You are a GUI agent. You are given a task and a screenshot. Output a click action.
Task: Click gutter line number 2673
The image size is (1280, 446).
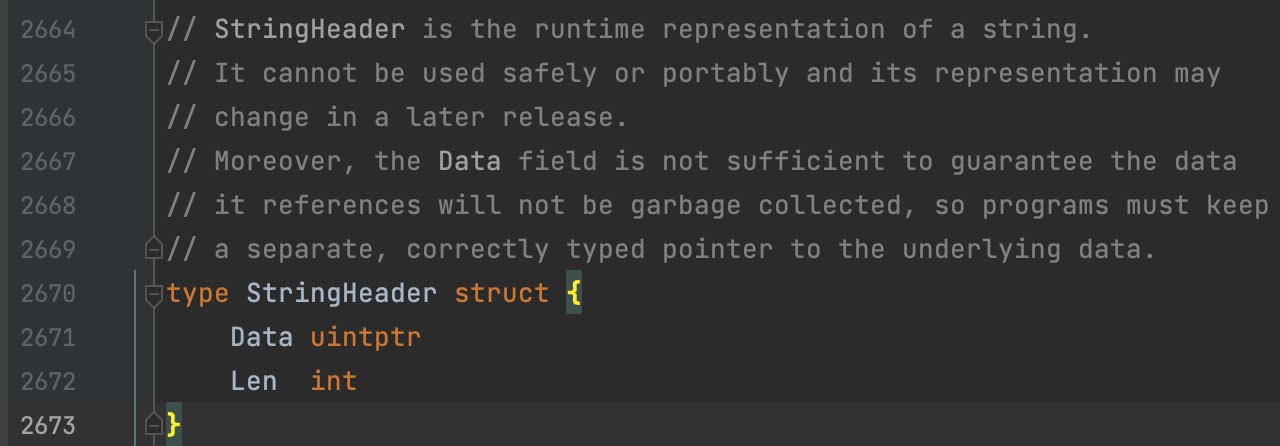[x=48, y=425]
